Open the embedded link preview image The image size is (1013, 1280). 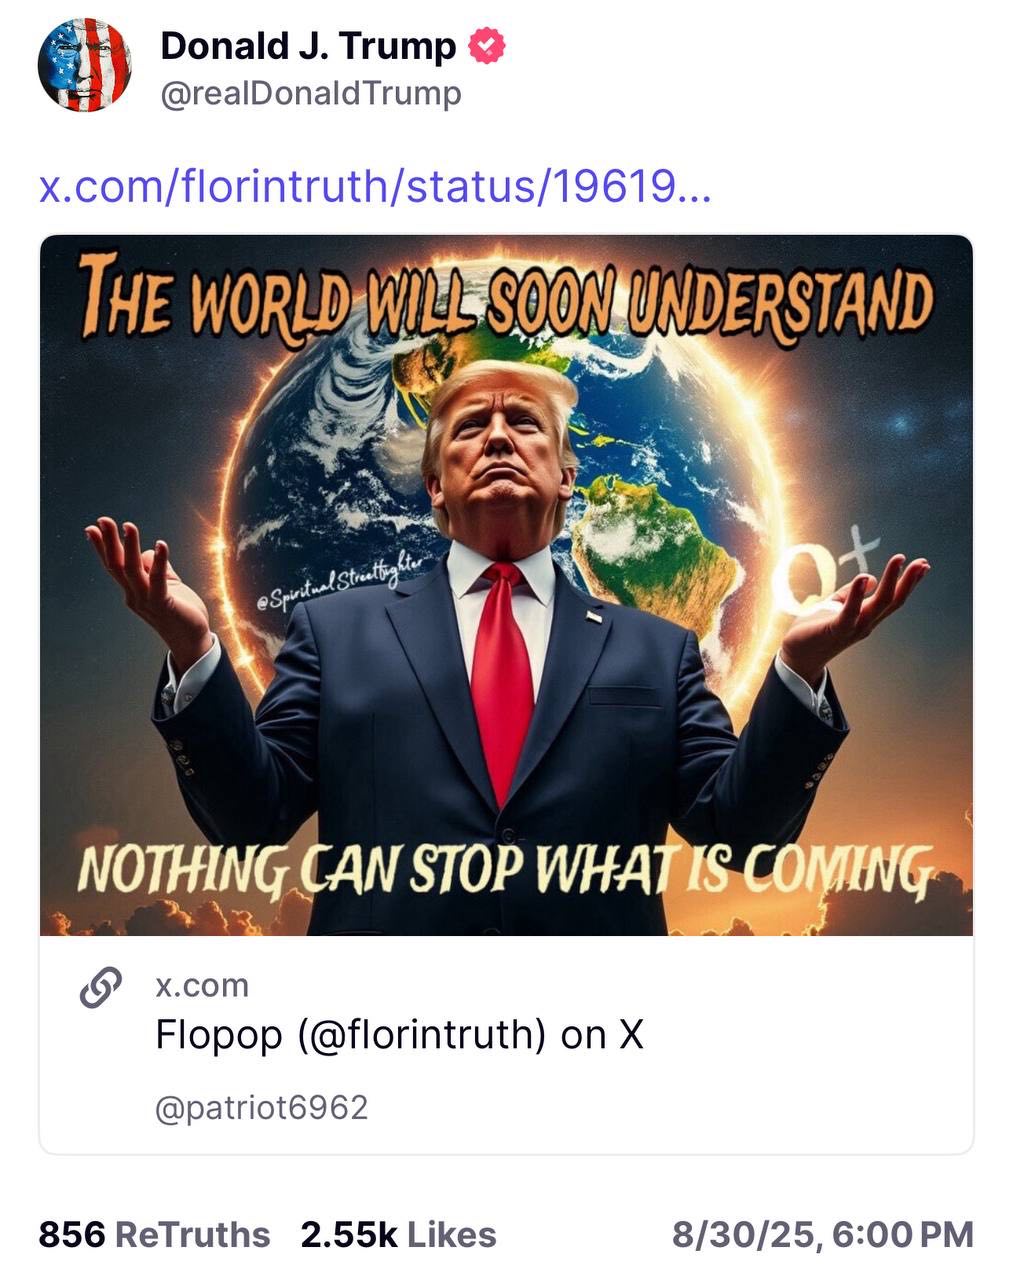[506, 586]
